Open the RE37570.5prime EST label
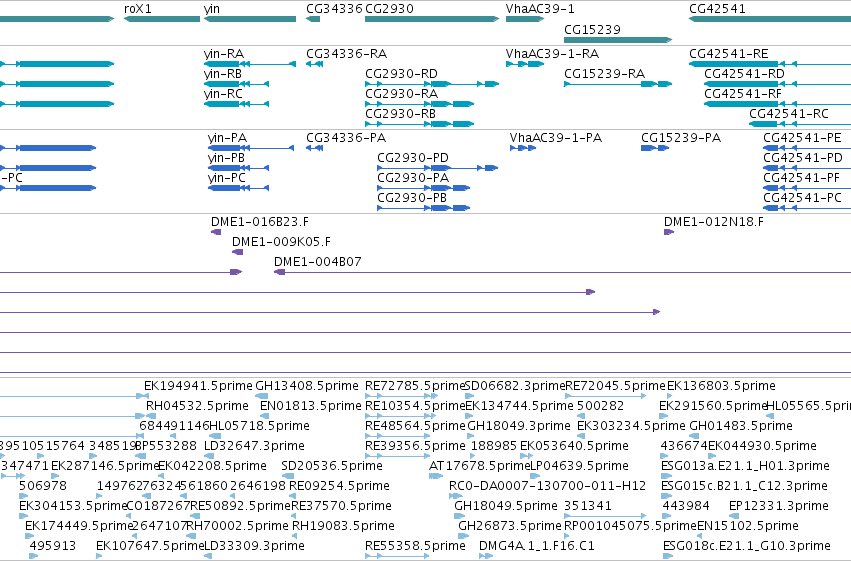Screen dimensions: 851x561 click(341, 506)
